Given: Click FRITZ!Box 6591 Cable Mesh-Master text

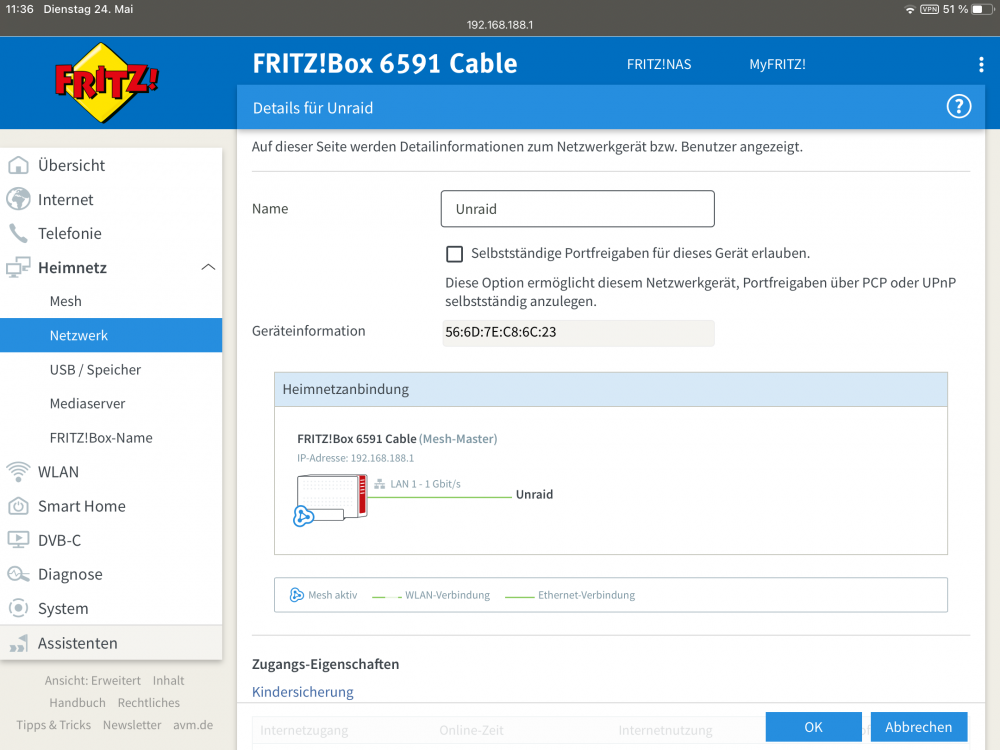Looking at the screenshot, I should (397, 439).
